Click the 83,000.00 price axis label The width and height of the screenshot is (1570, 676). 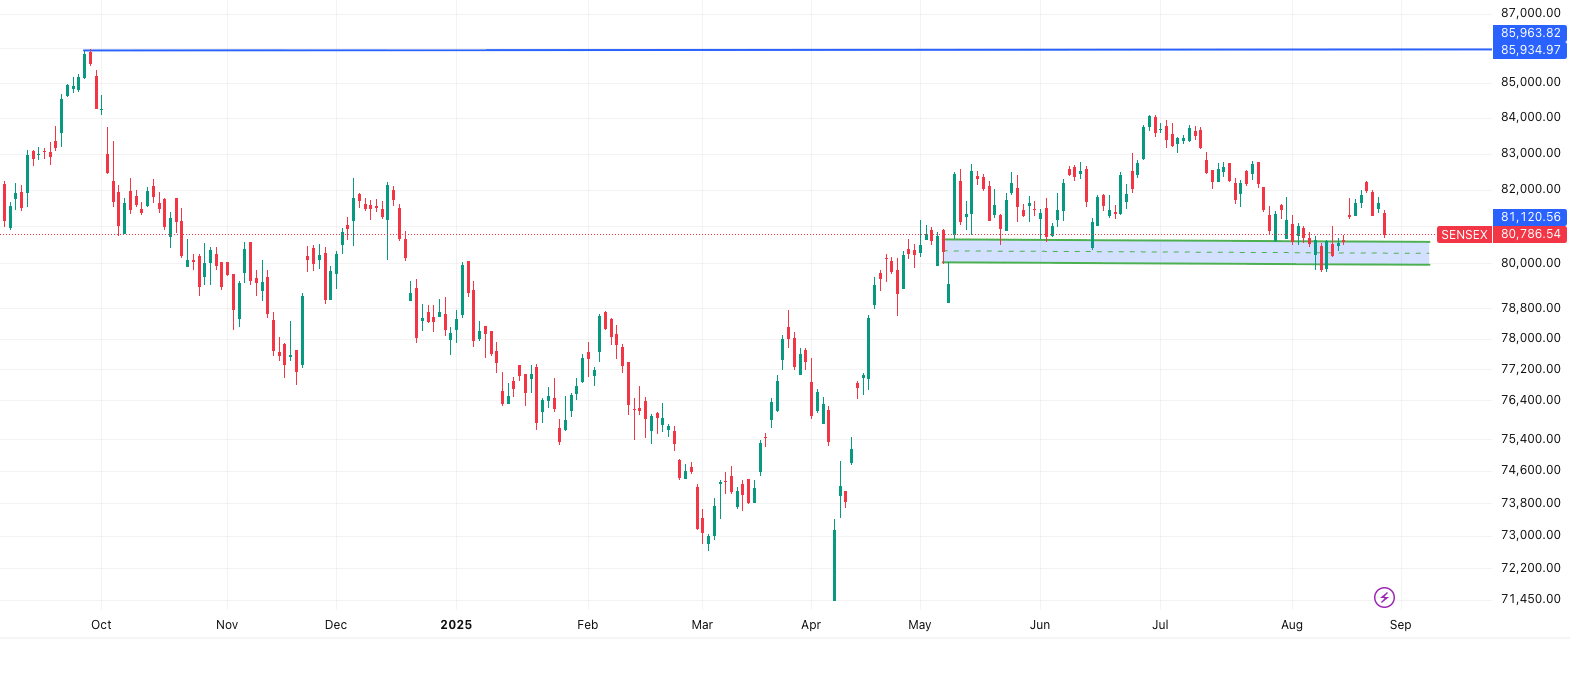click(1530, 153)
